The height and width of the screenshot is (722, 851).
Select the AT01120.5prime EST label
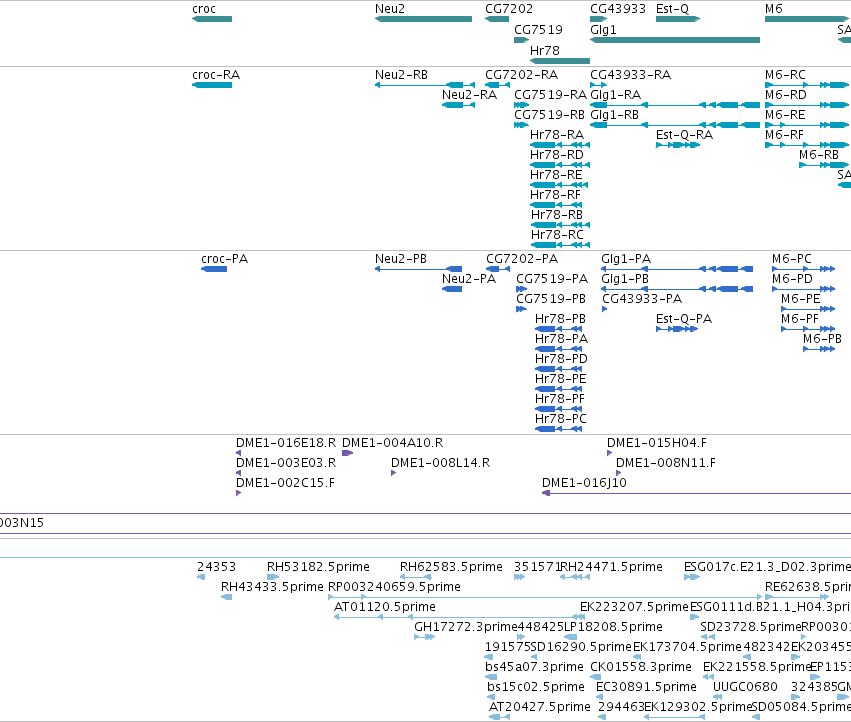[384, 607]
